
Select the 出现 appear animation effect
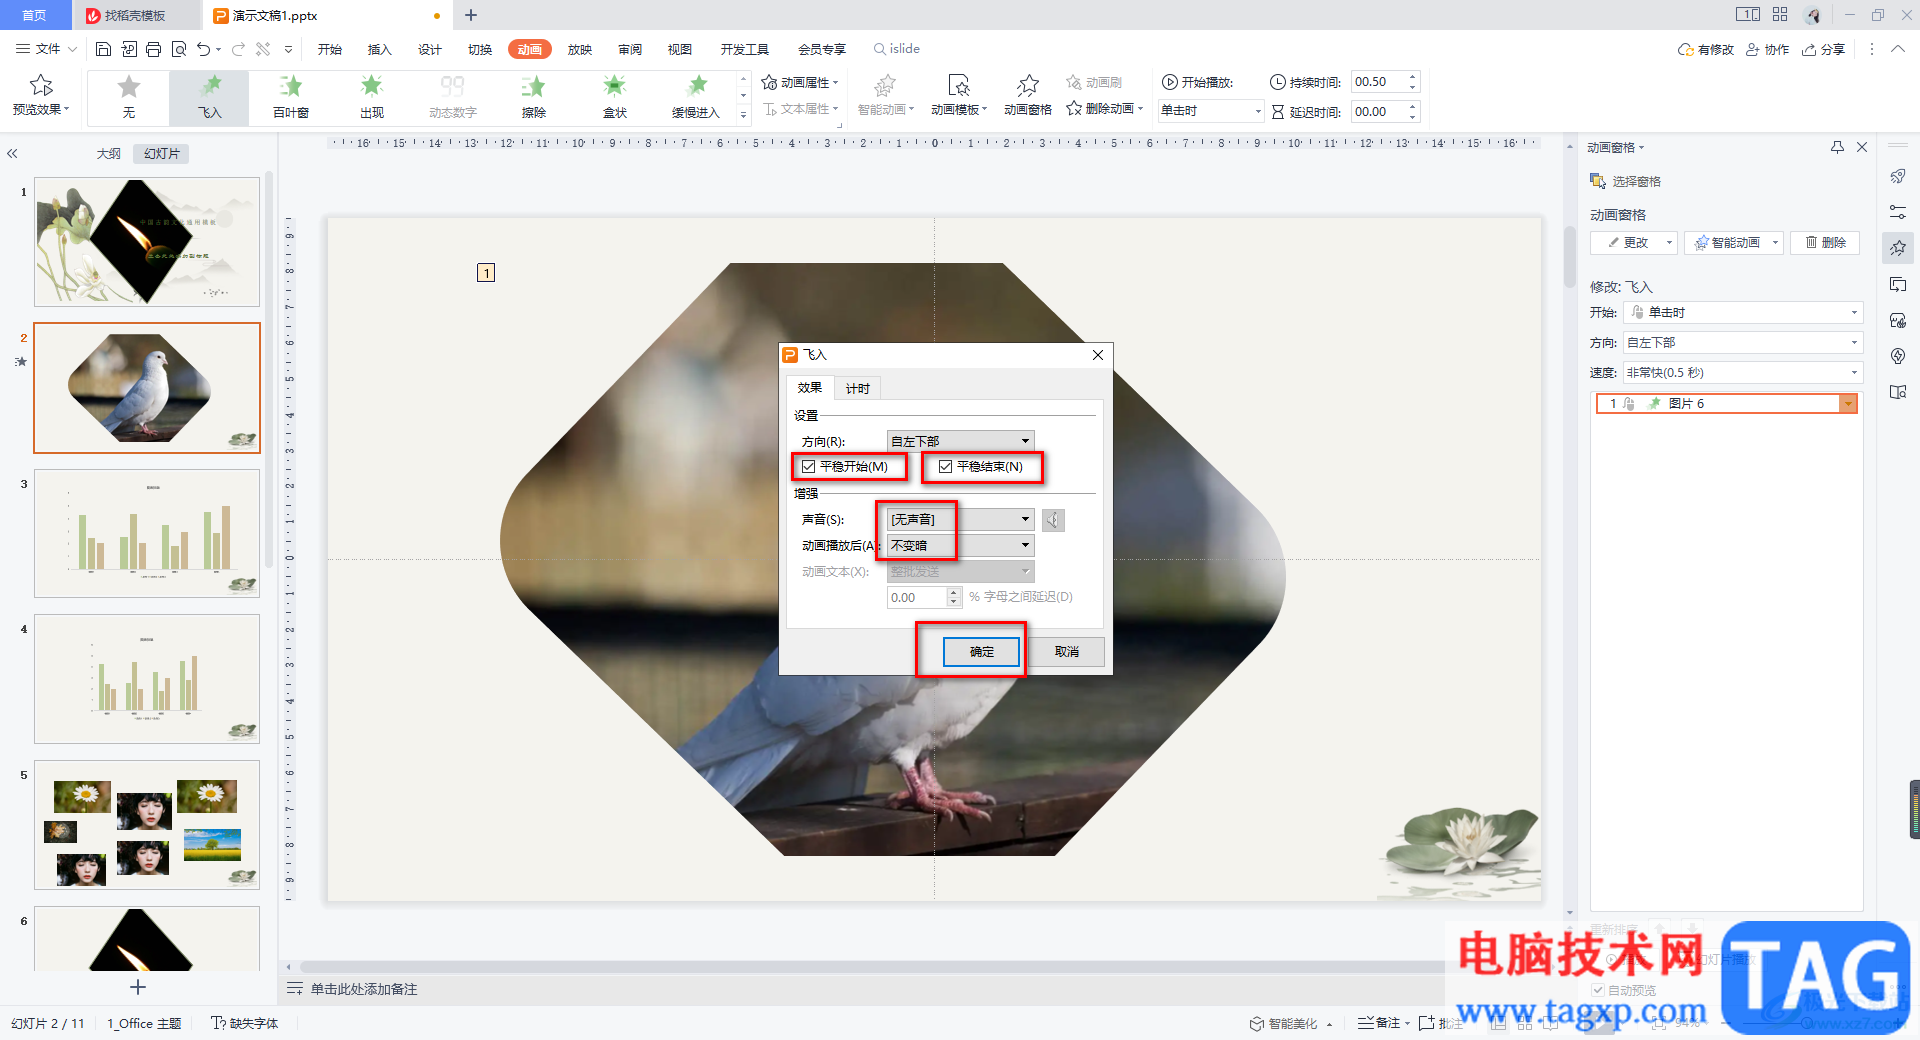(x=371, y=97)
